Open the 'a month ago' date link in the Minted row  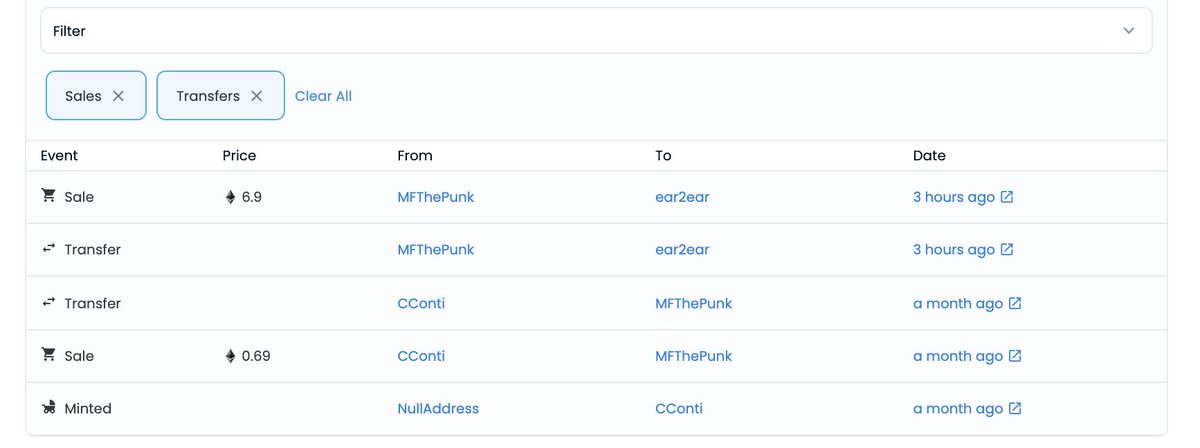pyautogui.click(x=958, y=409)
